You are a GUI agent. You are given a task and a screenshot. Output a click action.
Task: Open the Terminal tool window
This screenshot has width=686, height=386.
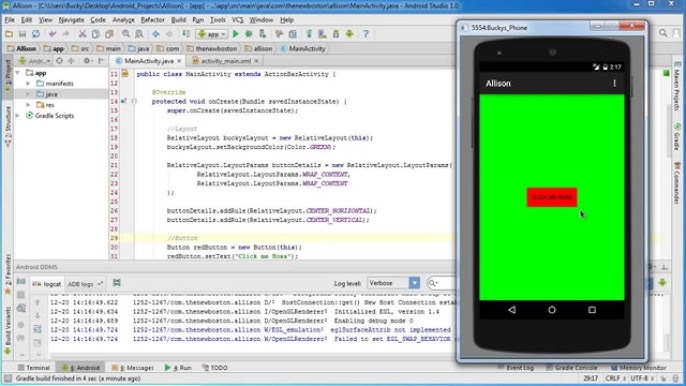(34, 368)
